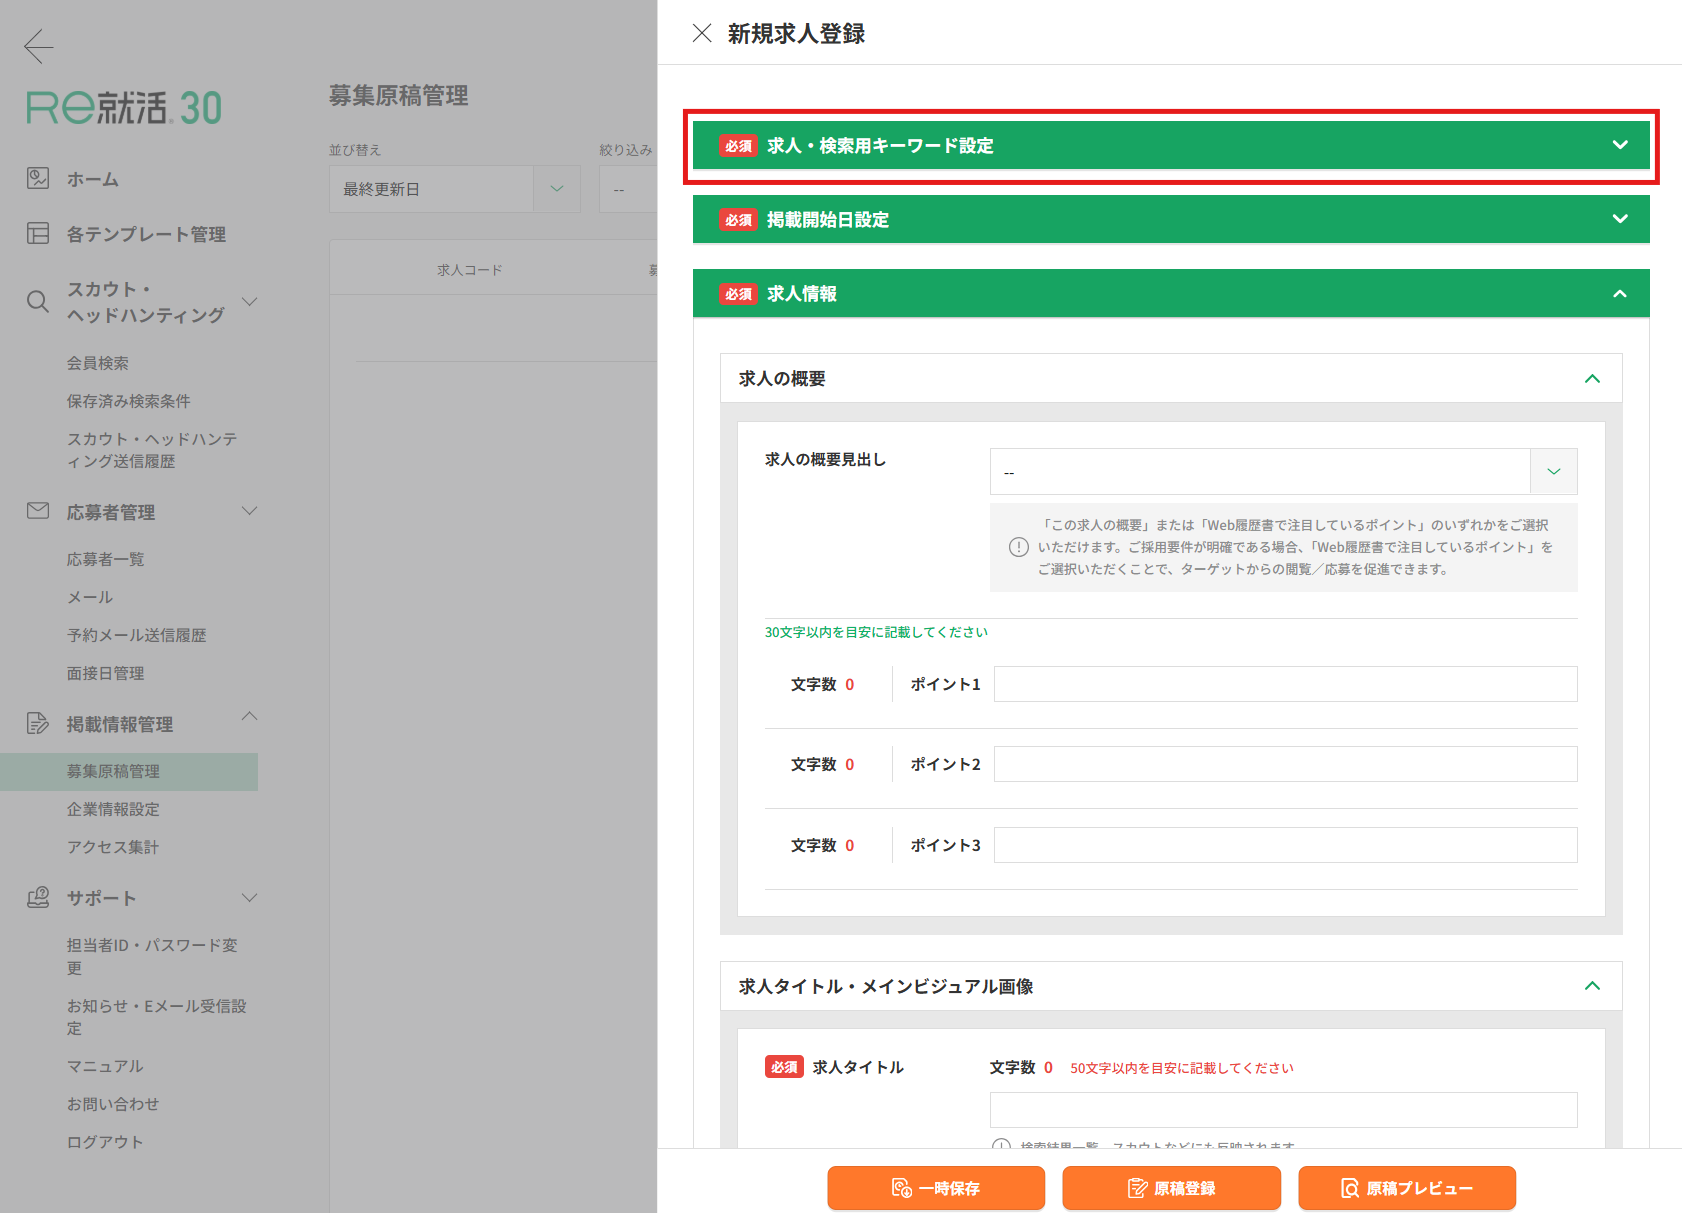This screenshot has width=1682, height=1213.
Task: Collapse the サポート sidebar section
Action: pyautogui.click(x=250, y=897)
